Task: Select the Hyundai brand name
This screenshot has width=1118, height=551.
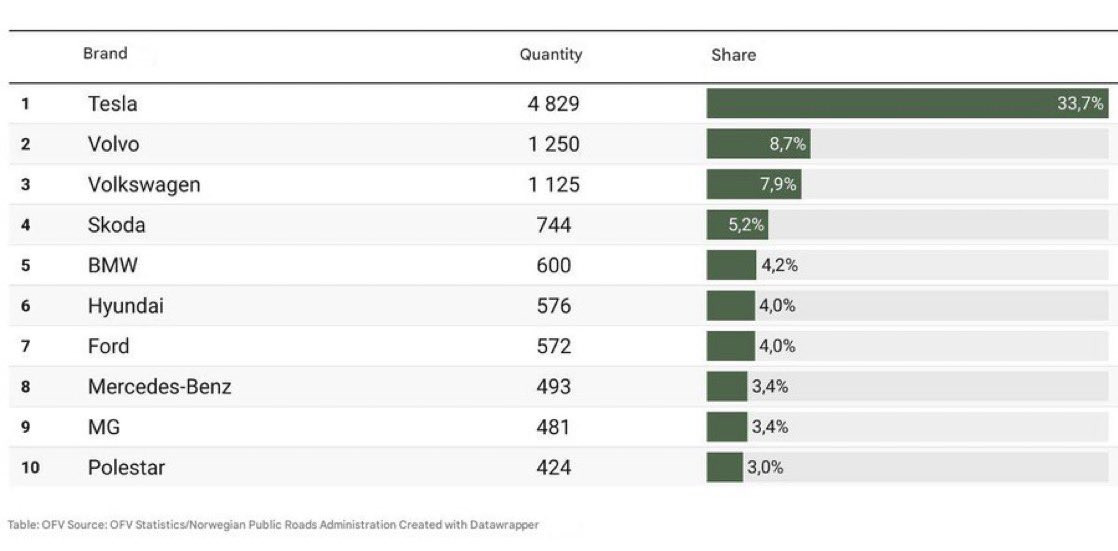Action: (126, 306)
